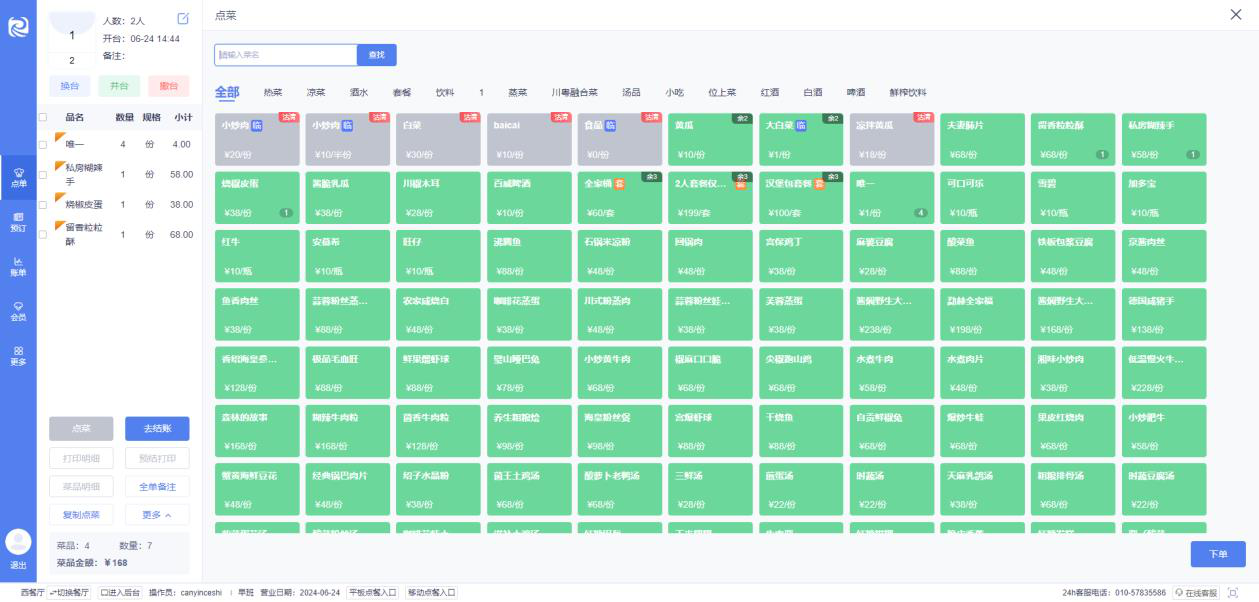1259x602 pixels.
Task: Click the 查找 search button
Action: coord(377,55)
